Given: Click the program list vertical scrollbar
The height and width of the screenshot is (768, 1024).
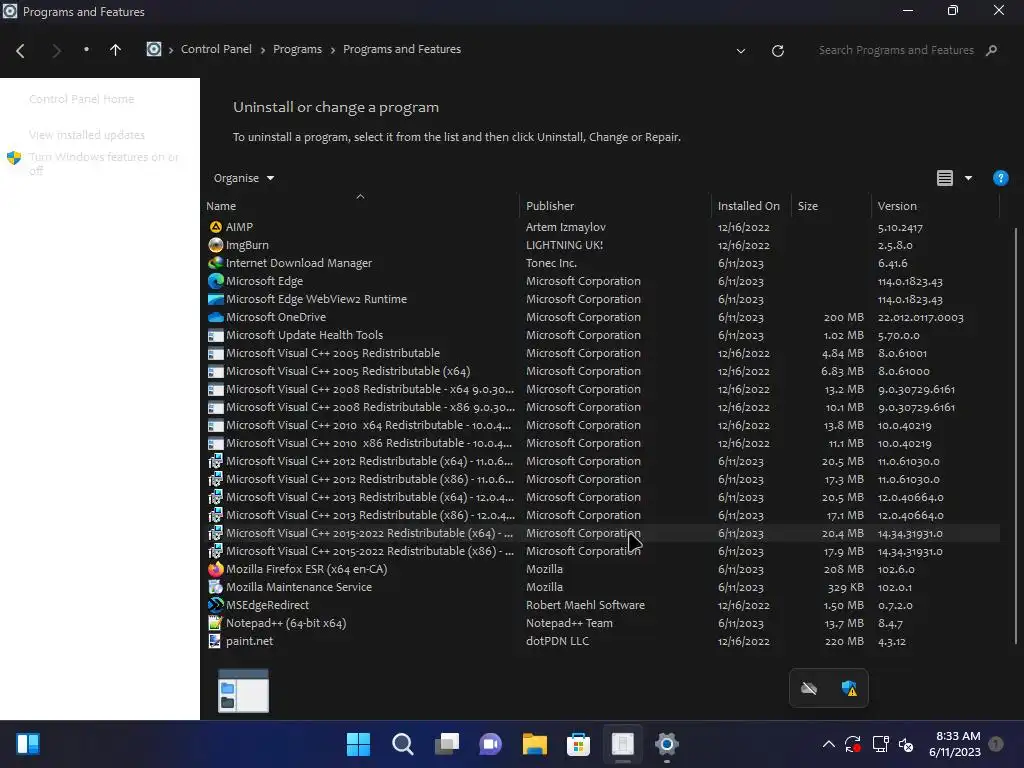Looking at the screenshot, I should pos(1016,434).
